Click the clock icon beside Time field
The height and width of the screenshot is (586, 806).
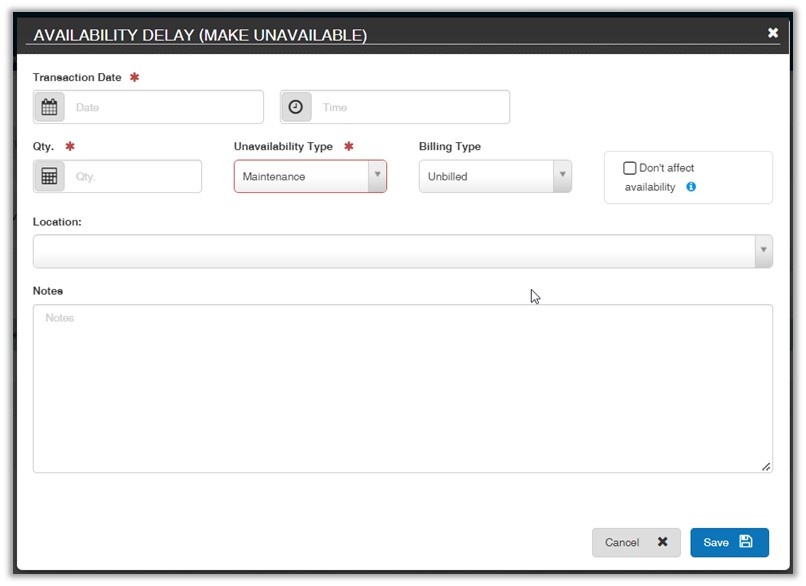[x=296, y=107]
